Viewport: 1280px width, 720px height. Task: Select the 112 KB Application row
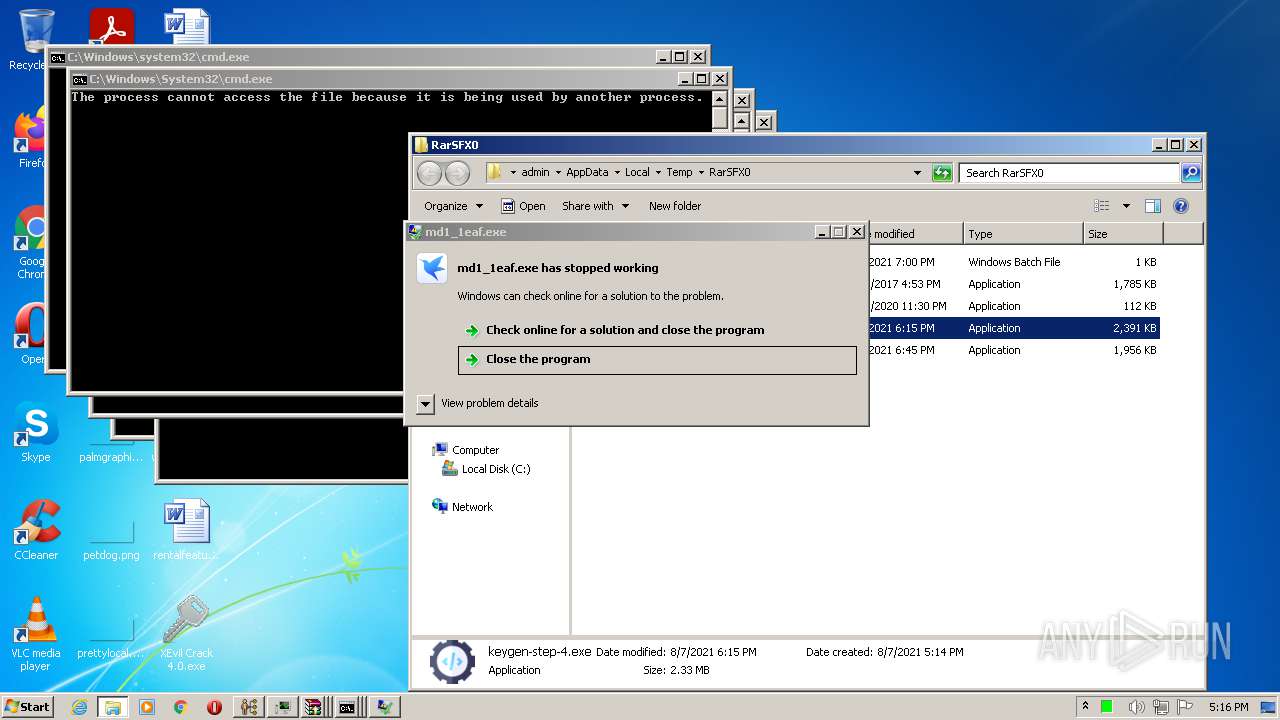click(x=1013, y=306)
